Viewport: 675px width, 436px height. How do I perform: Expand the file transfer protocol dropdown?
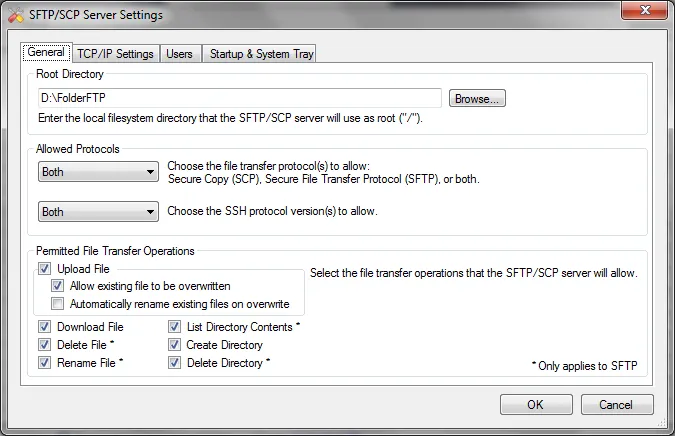click(x=98, y=172)
